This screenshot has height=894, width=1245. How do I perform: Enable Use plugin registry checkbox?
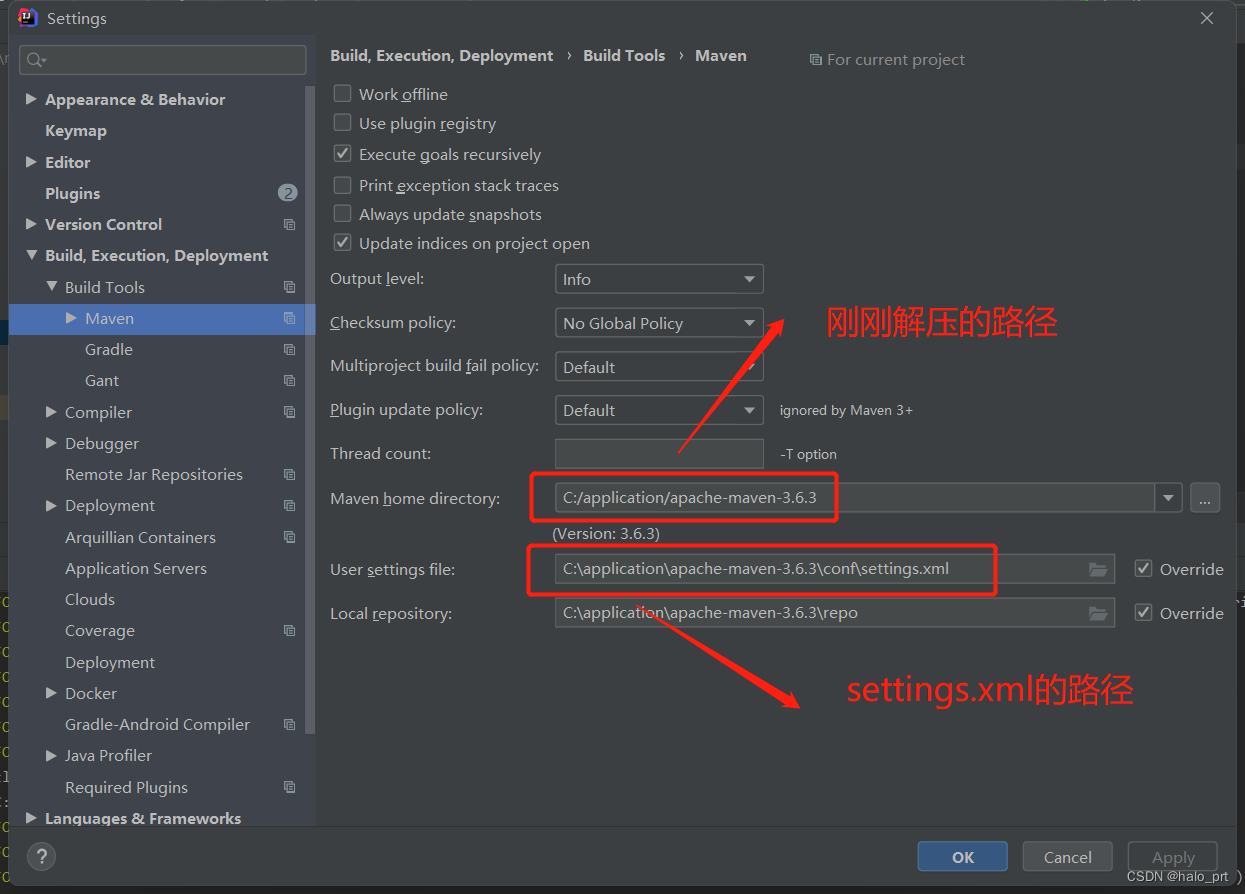342,123
